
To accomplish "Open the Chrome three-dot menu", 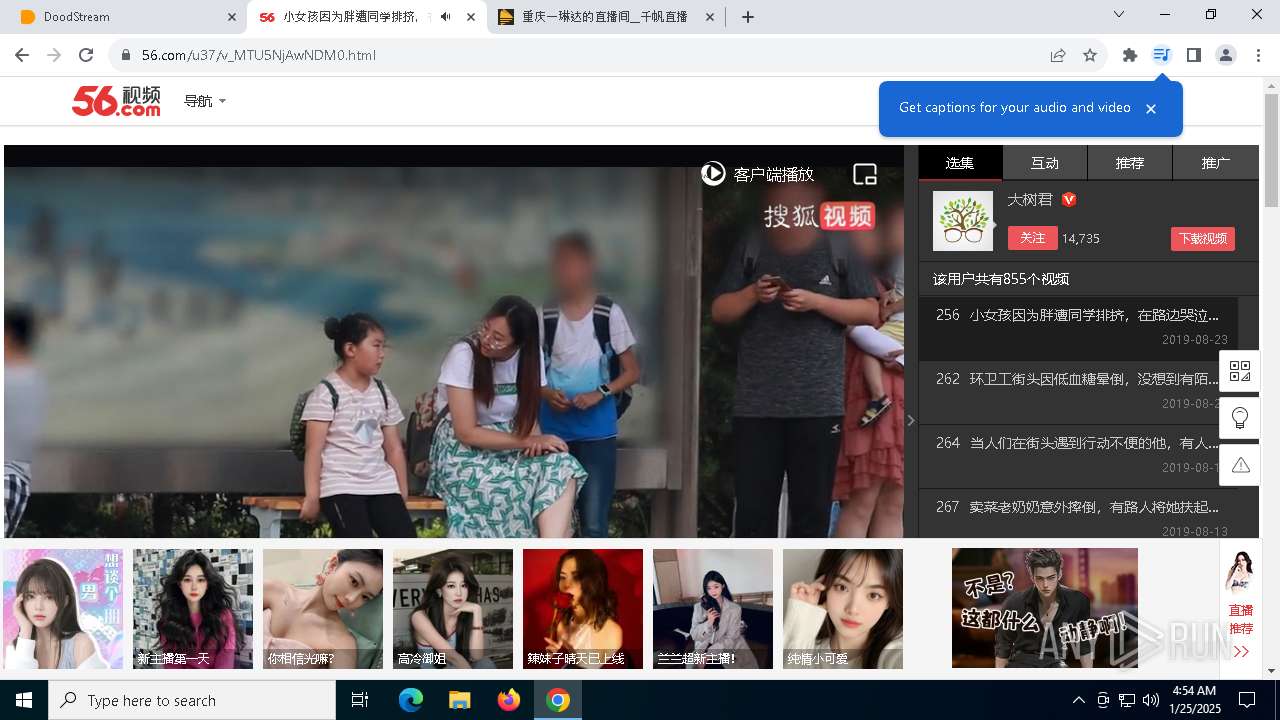I will [x=1258, y=55].
